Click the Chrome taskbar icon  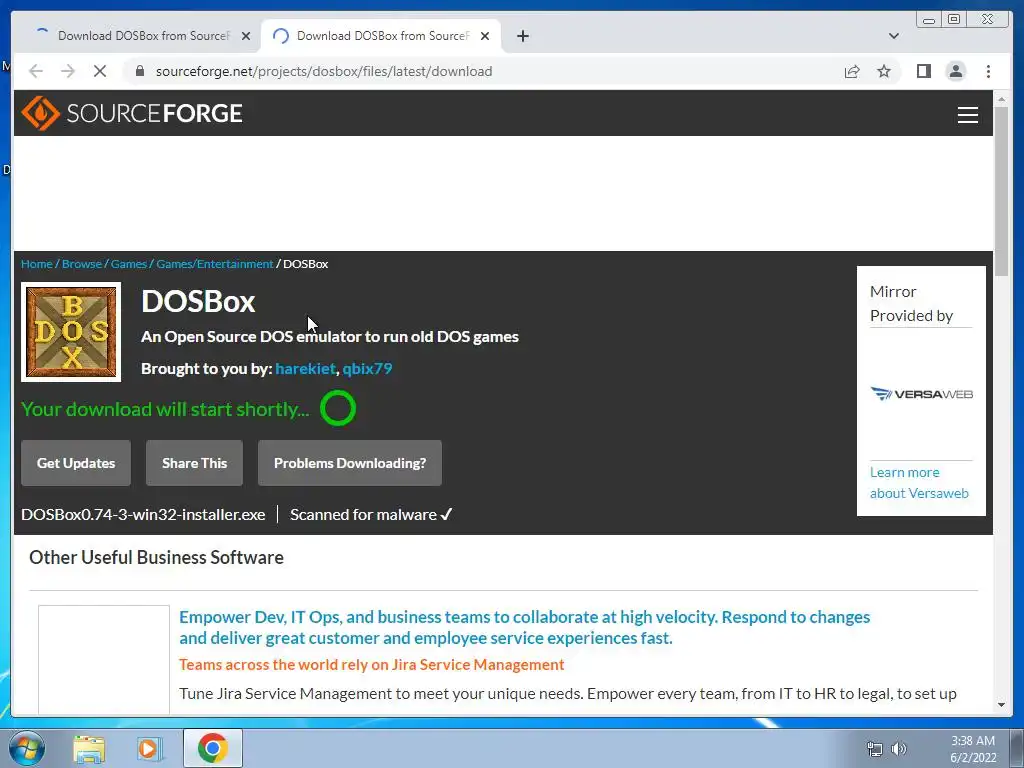click(x=212, y=748)
